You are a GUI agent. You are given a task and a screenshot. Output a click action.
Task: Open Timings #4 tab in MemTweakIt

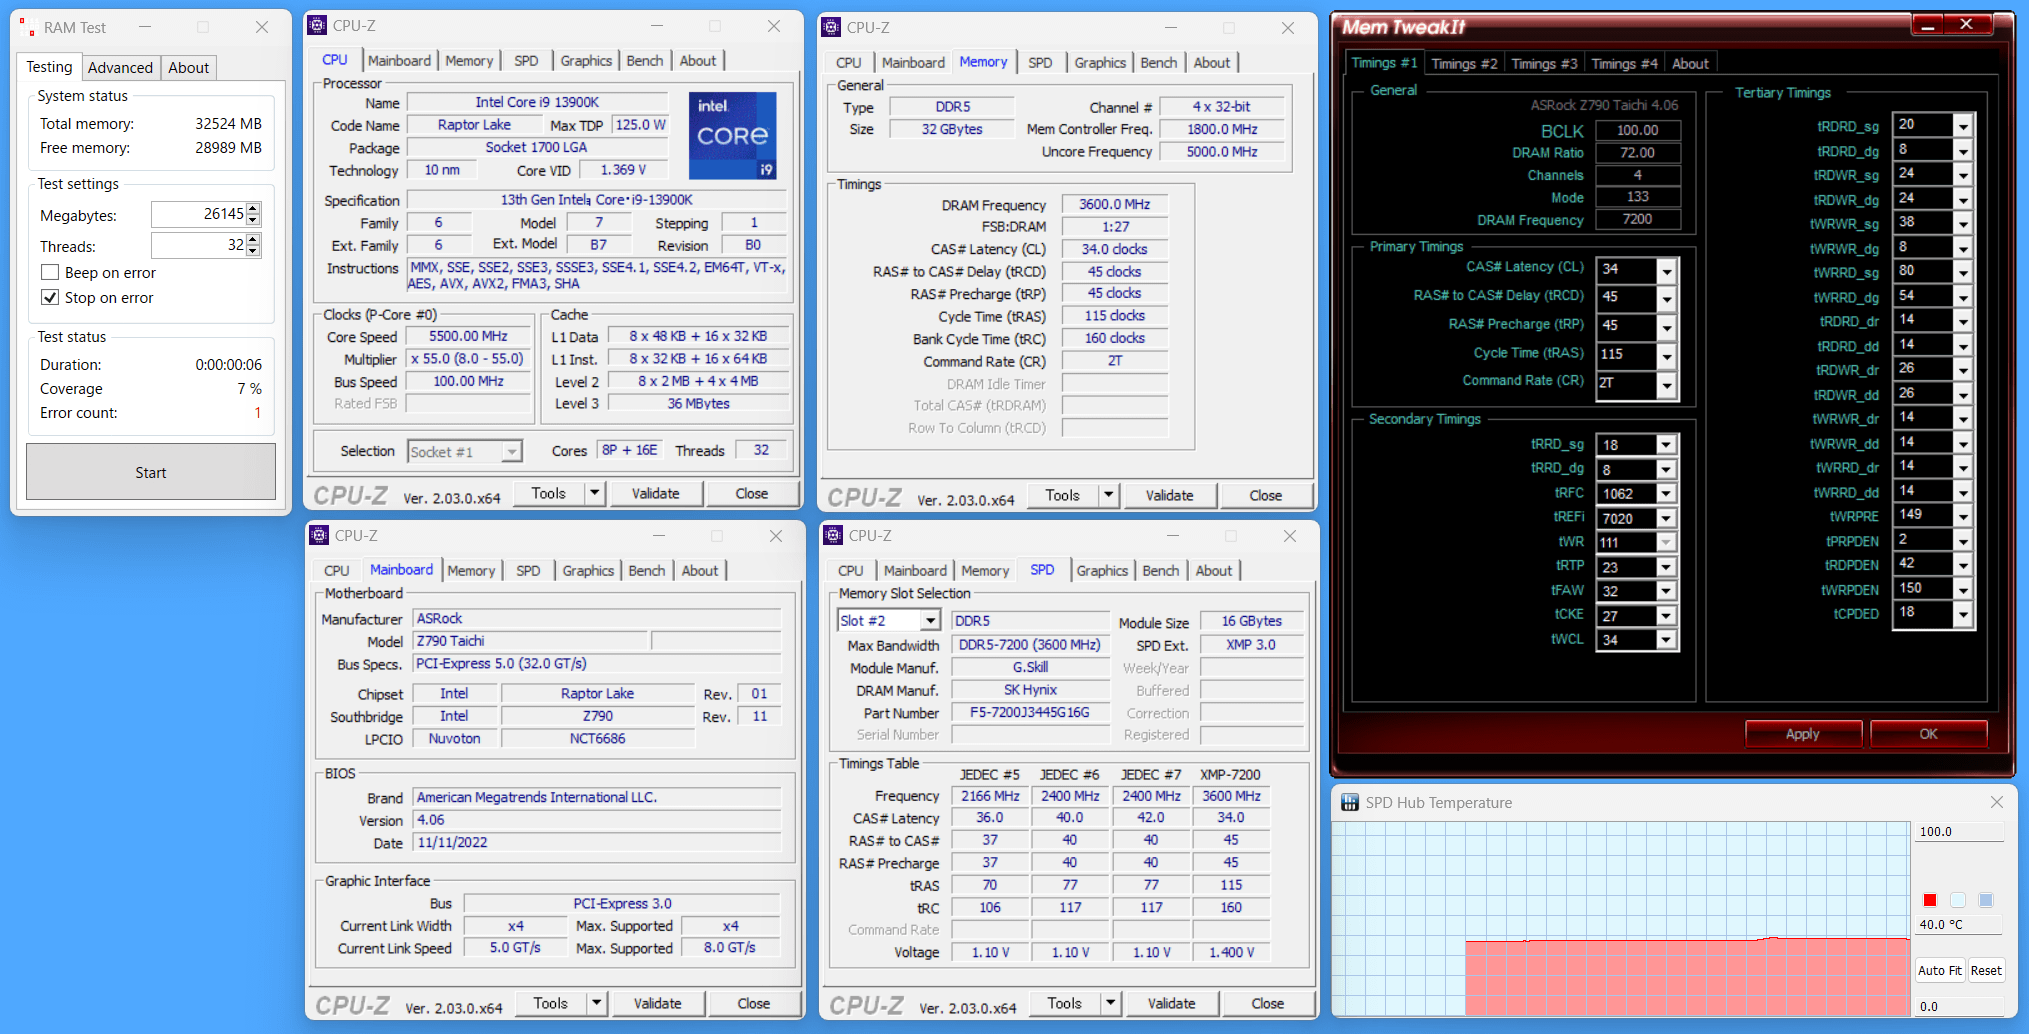pyautogui.click(x=1624, y=63)
